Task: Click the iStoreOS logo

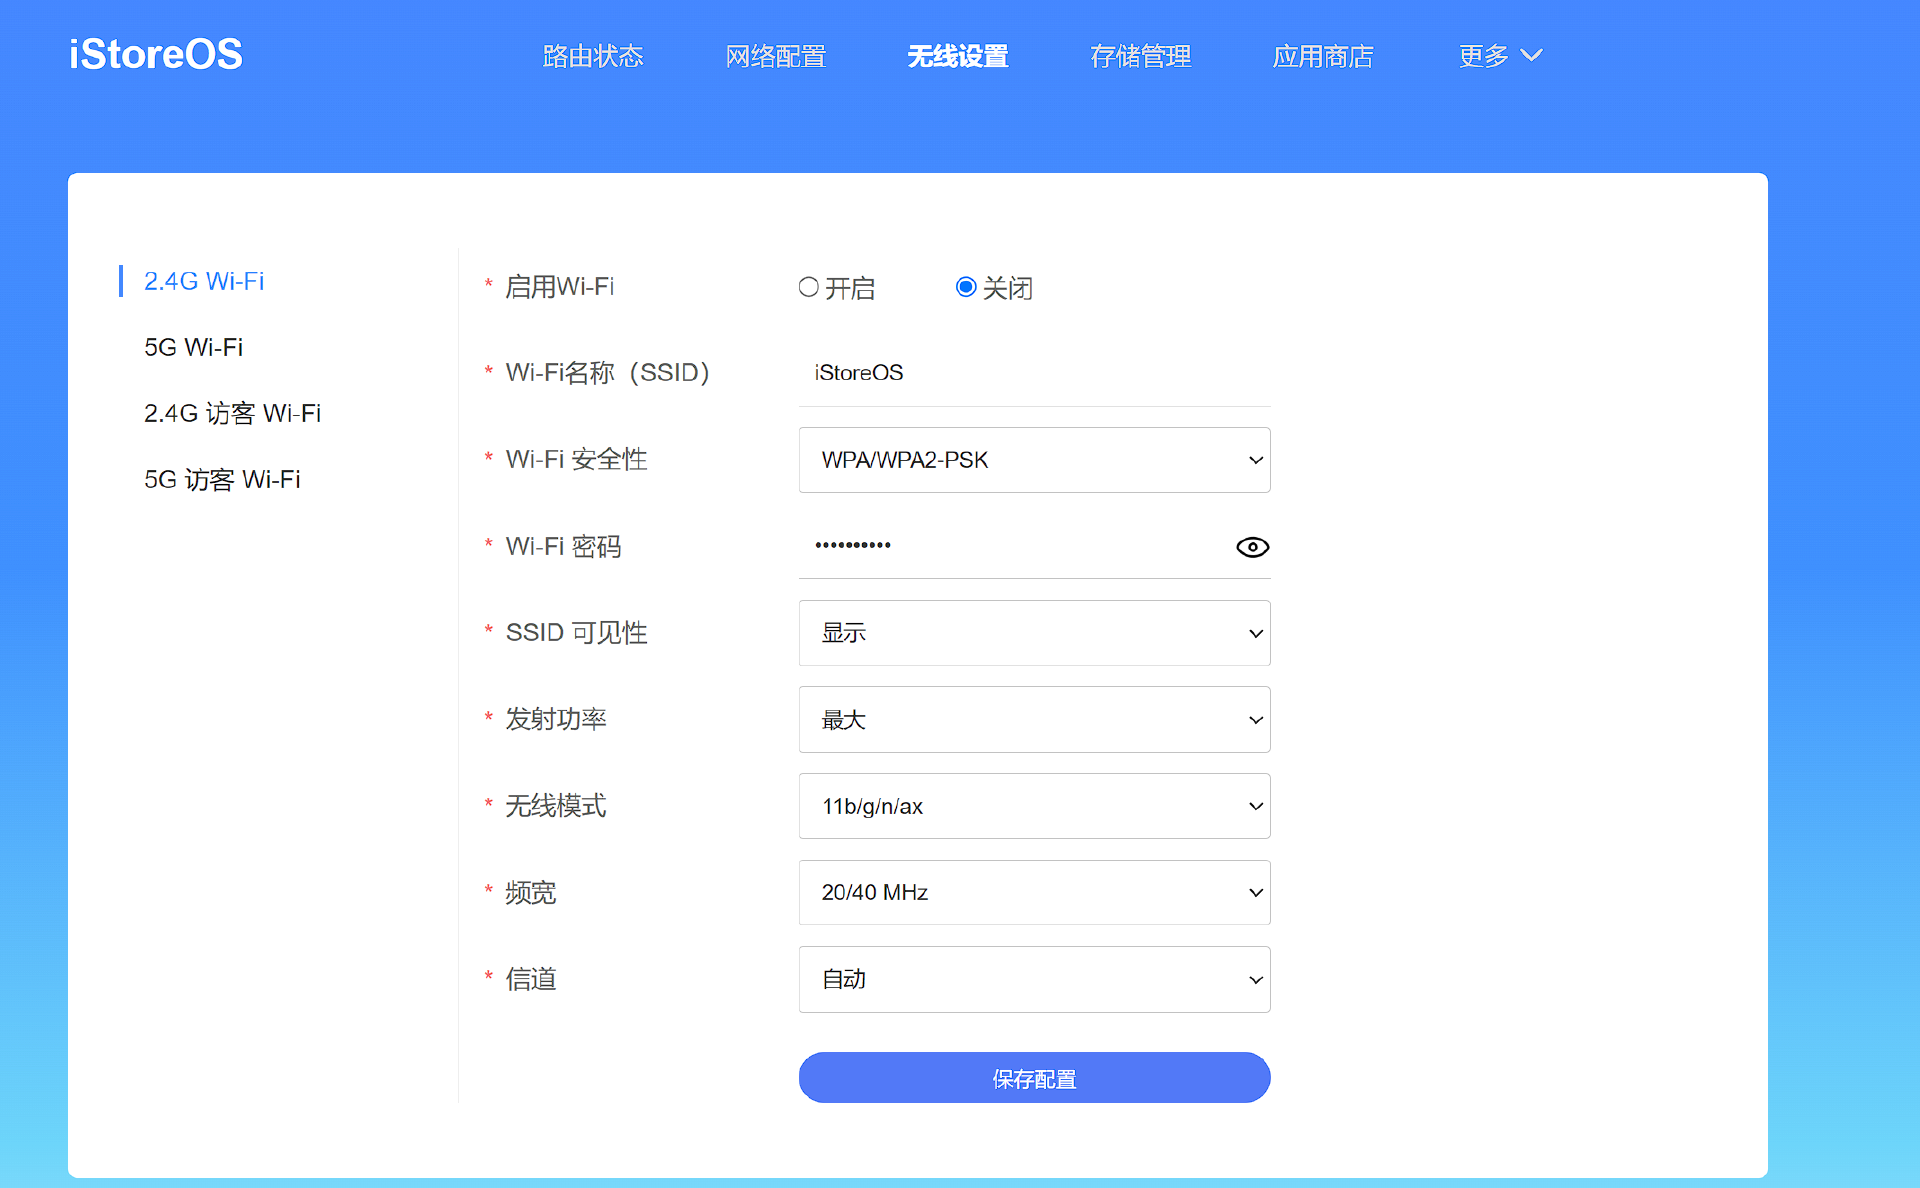Action: tap(155, 54)
